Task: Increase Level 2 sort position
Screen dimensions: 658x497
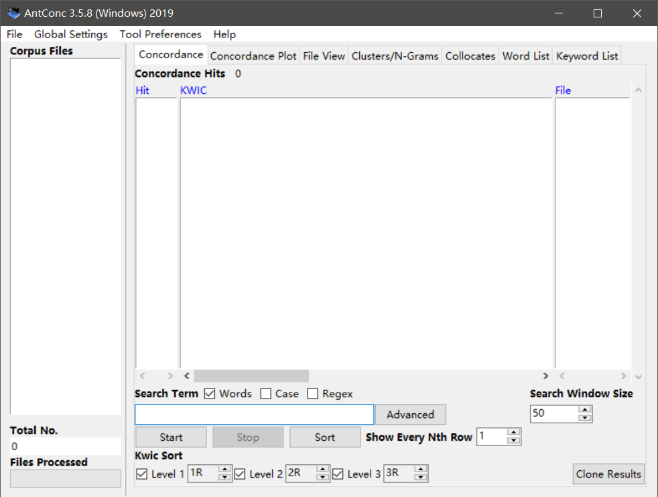Action: (322, 469)
